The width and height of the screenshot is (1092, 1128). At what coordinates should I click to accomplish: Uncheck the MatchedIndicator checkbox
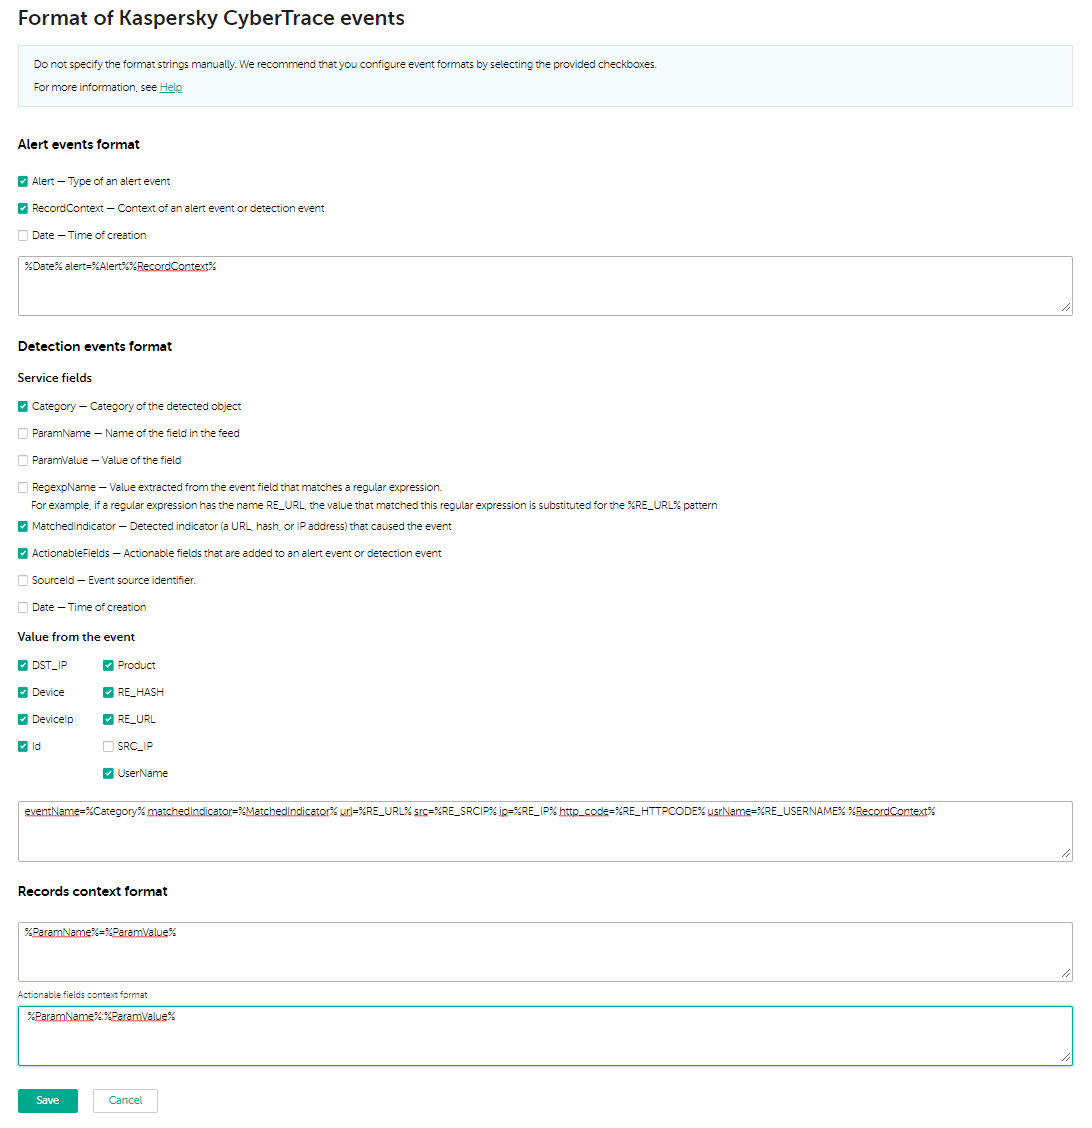point(23,527)
